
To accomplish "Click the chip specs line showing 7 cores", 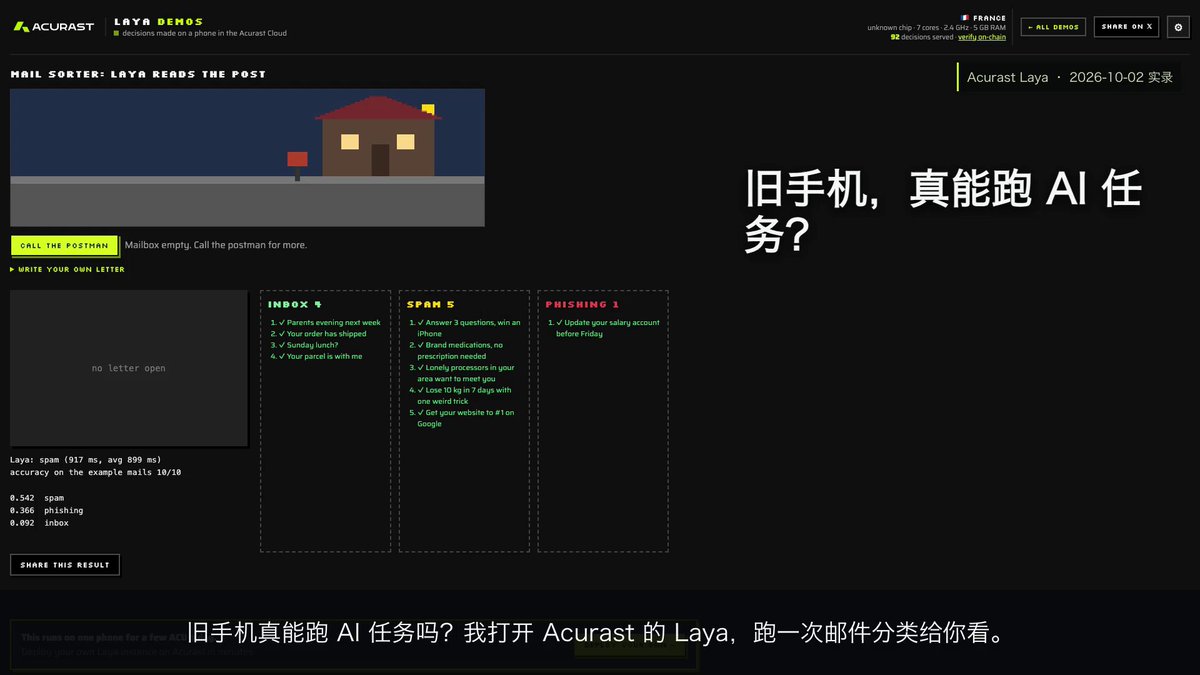I will coord(937,27).
